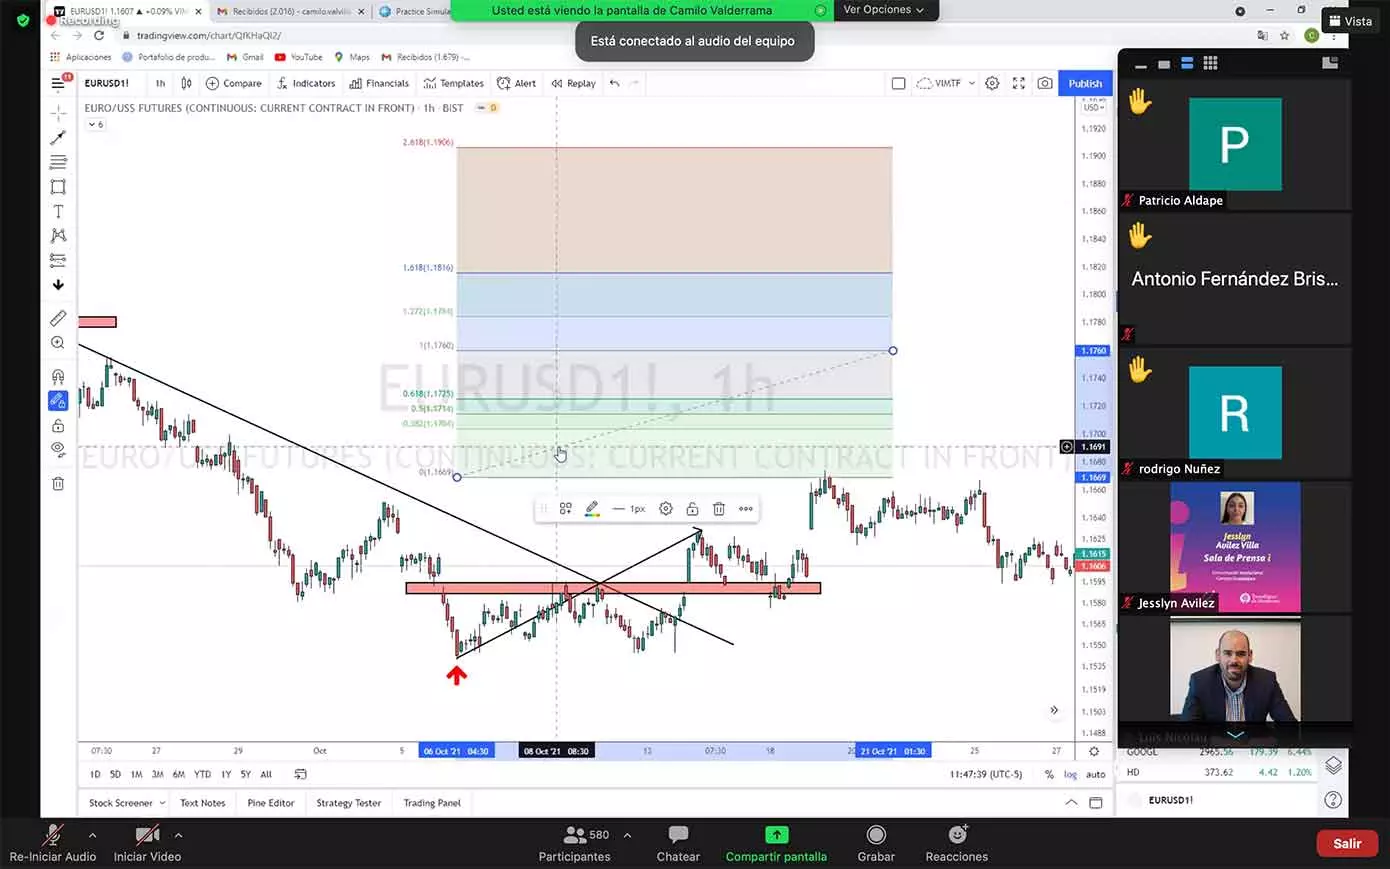This screenshot has width=1390, height=869.
Task: Select the arrow icons tool
Action: 58,284
